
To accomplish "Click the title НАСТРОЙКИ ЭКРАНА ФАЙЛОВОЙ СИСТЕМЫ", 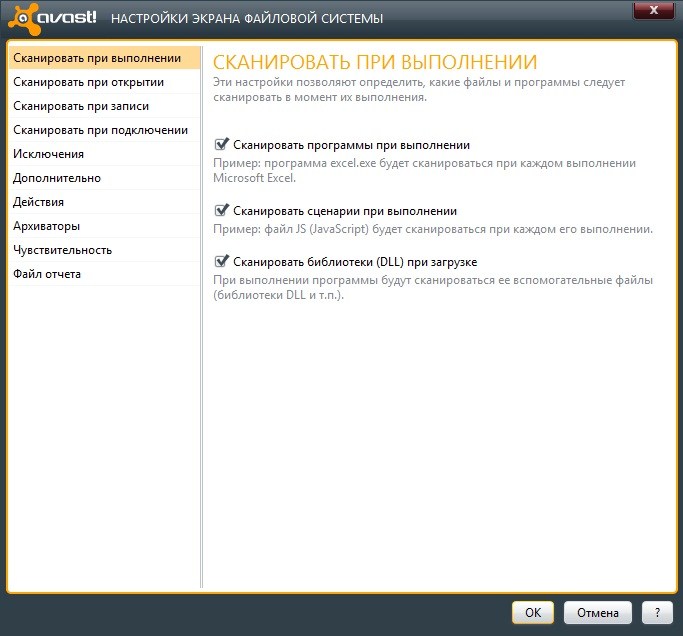I will (247, 19).
